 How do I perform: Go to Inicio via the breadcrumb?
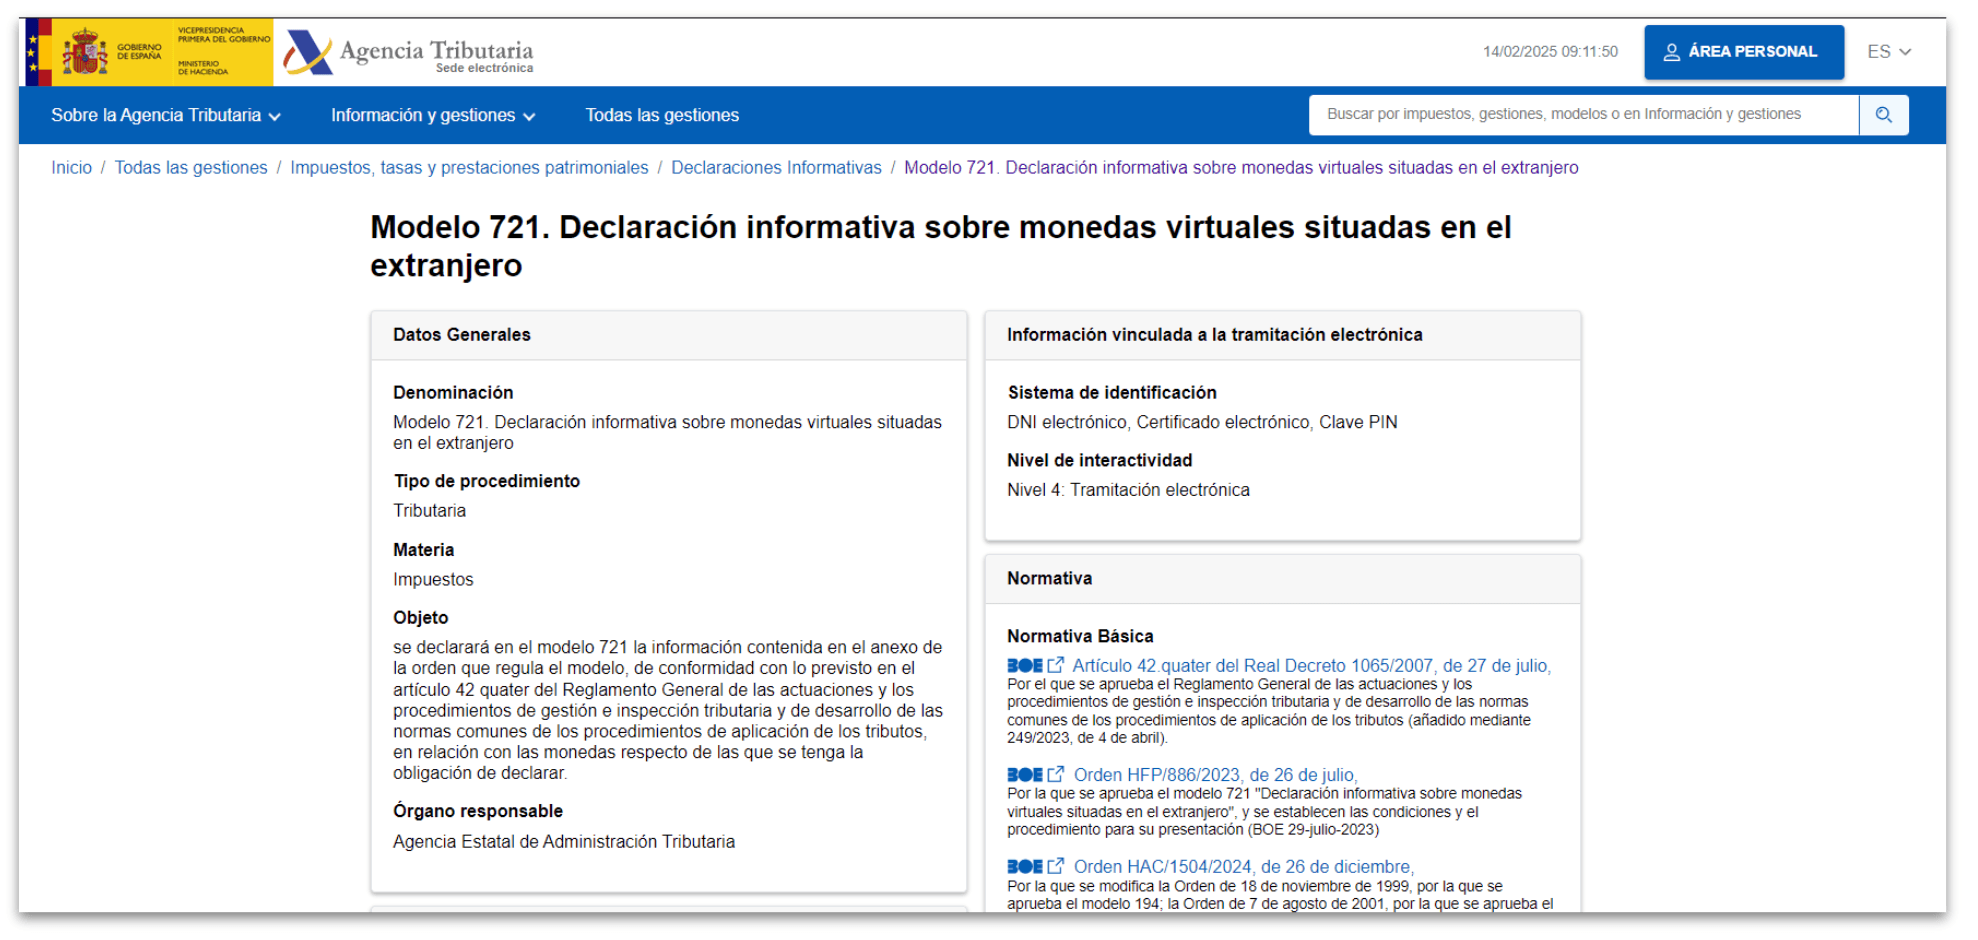click(x=71, y=167)
